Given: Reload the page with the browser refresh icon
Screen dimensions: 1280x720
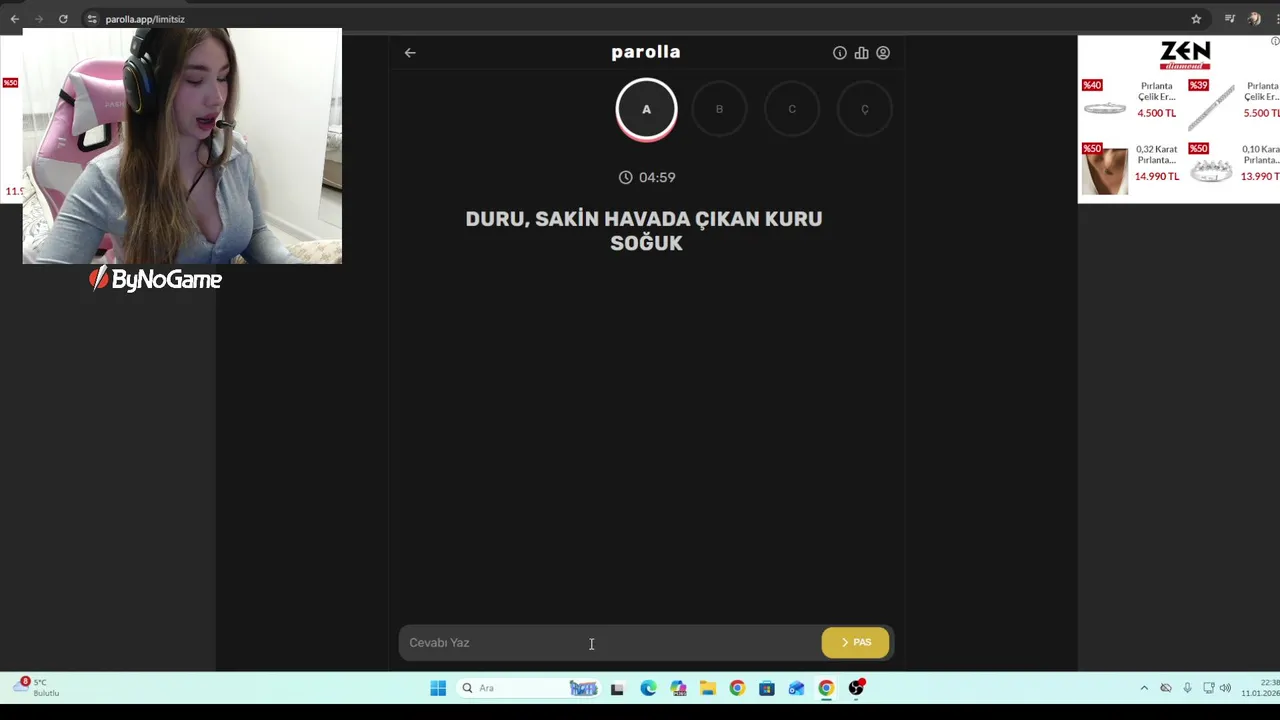Looking at the screenshot, I should (63, 19).
